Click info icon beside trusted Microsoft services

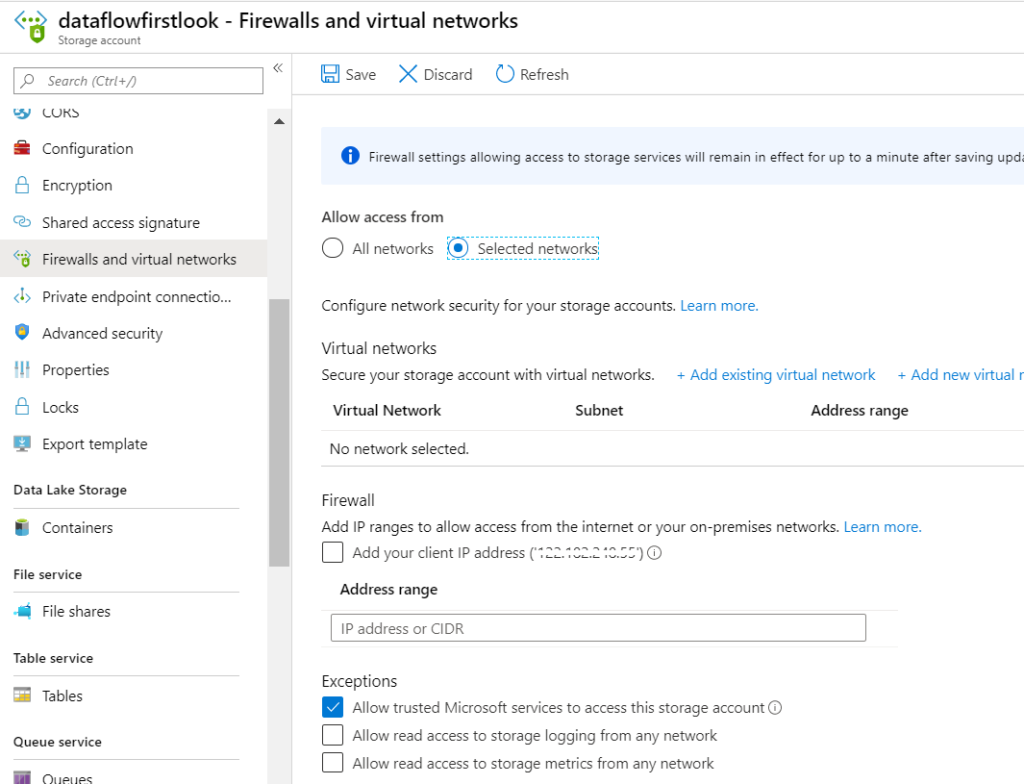(775, 708)
